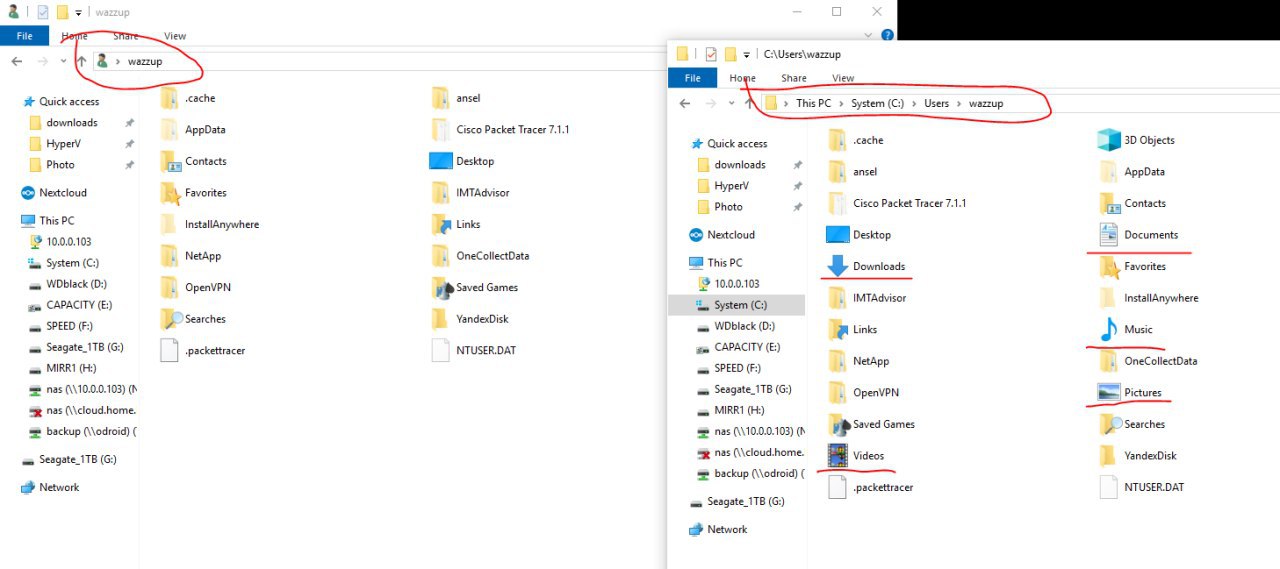Click Up arrow in right window
This screenshot has height=569, width=1280.
750,103
